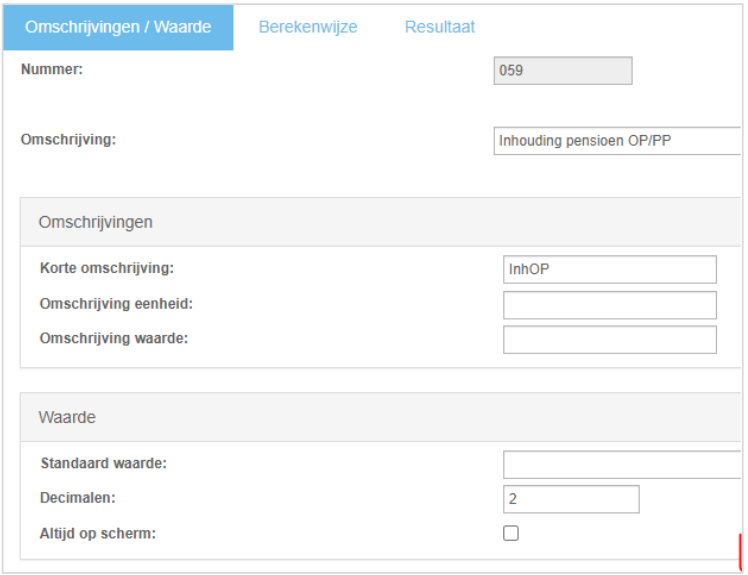
Task: Click the Omschrijving eenheid: label
Action: (116, 303)
